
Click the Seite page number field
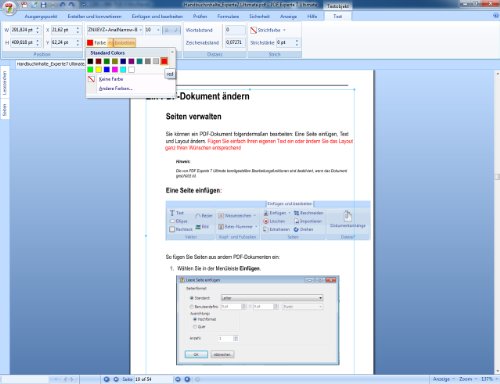pos(153,379)
